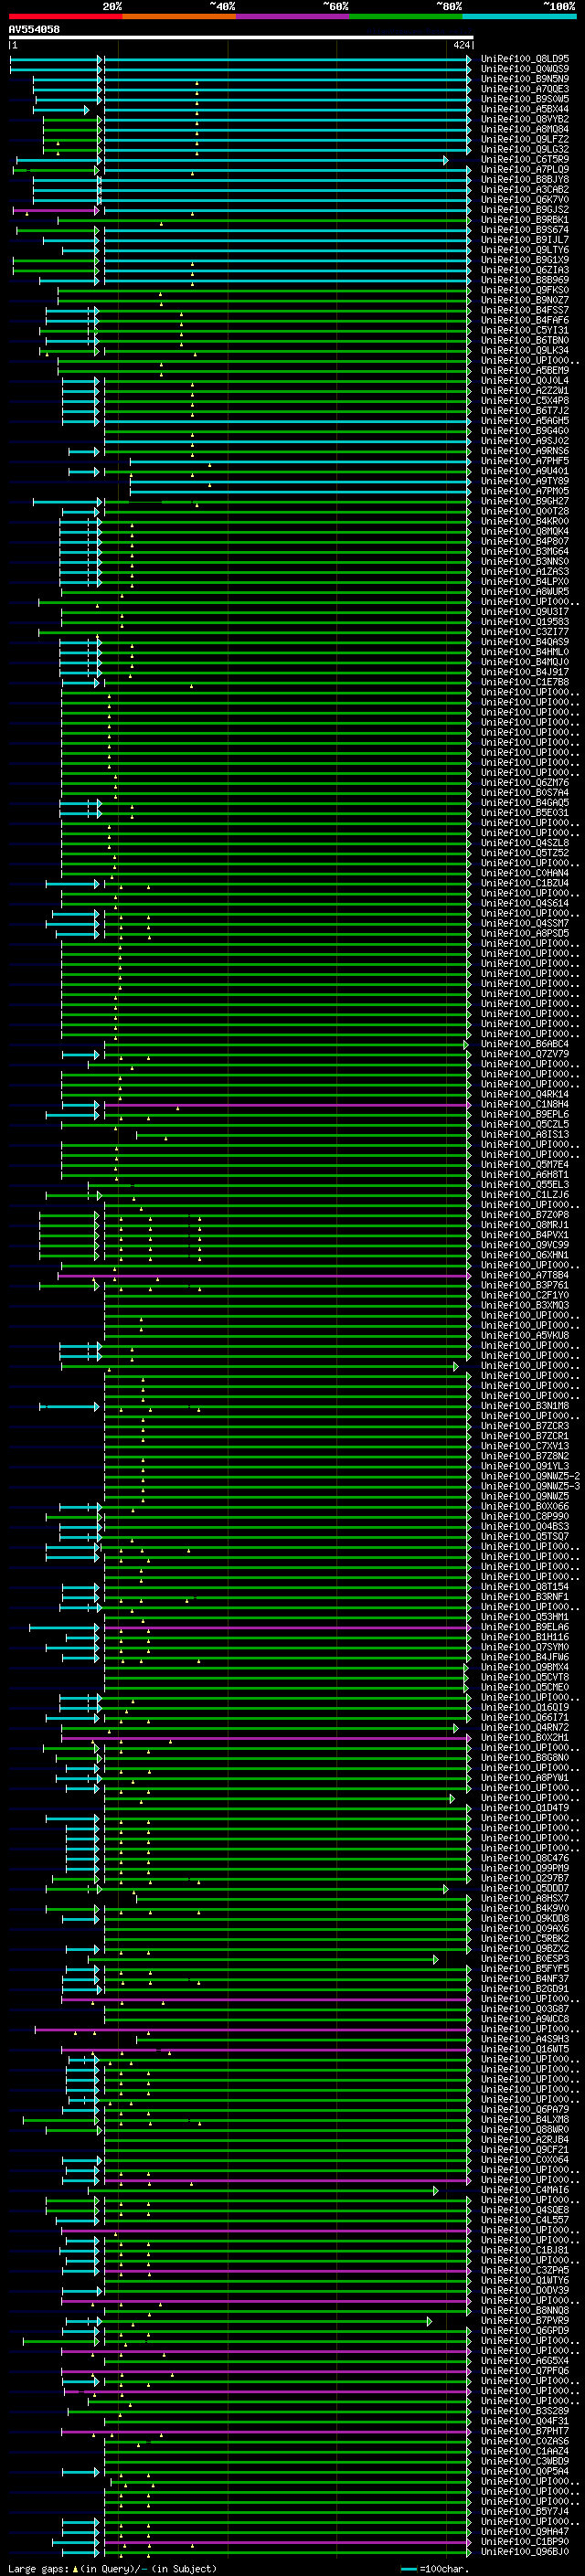This screenshot has width=585, height=2576.
Task: Click the purple alignment bar for UniRef100_A7T8B4
Action: (264, 1276)
